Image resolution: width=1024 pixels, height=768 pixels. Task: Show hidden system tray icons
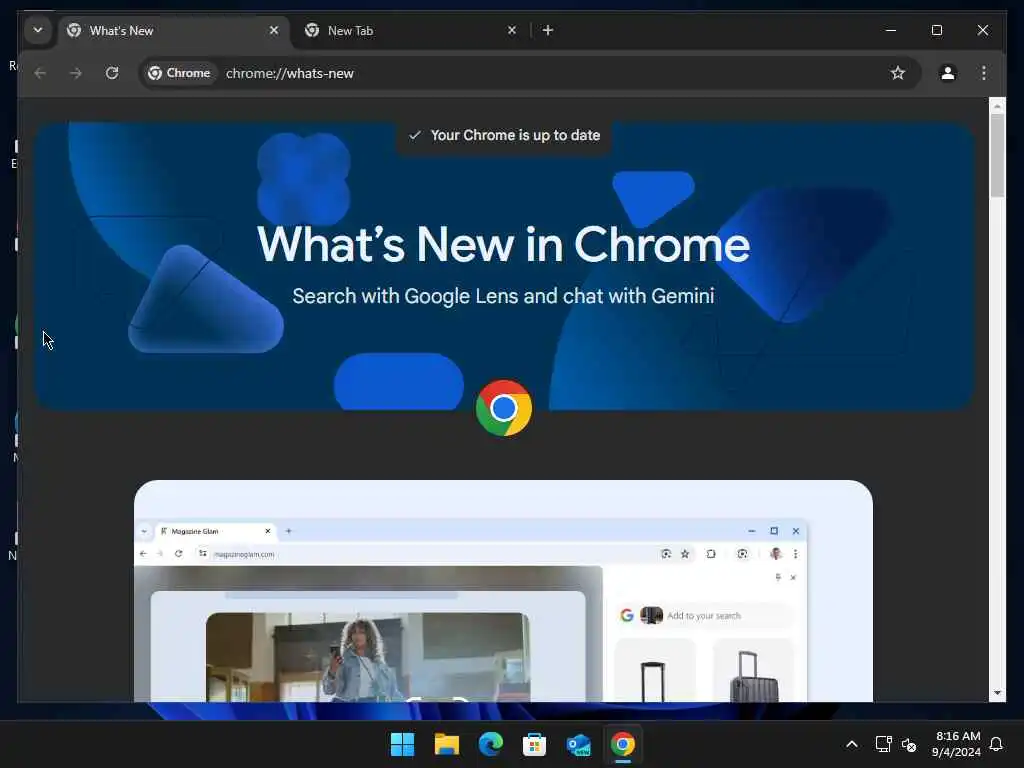(852, 744)
